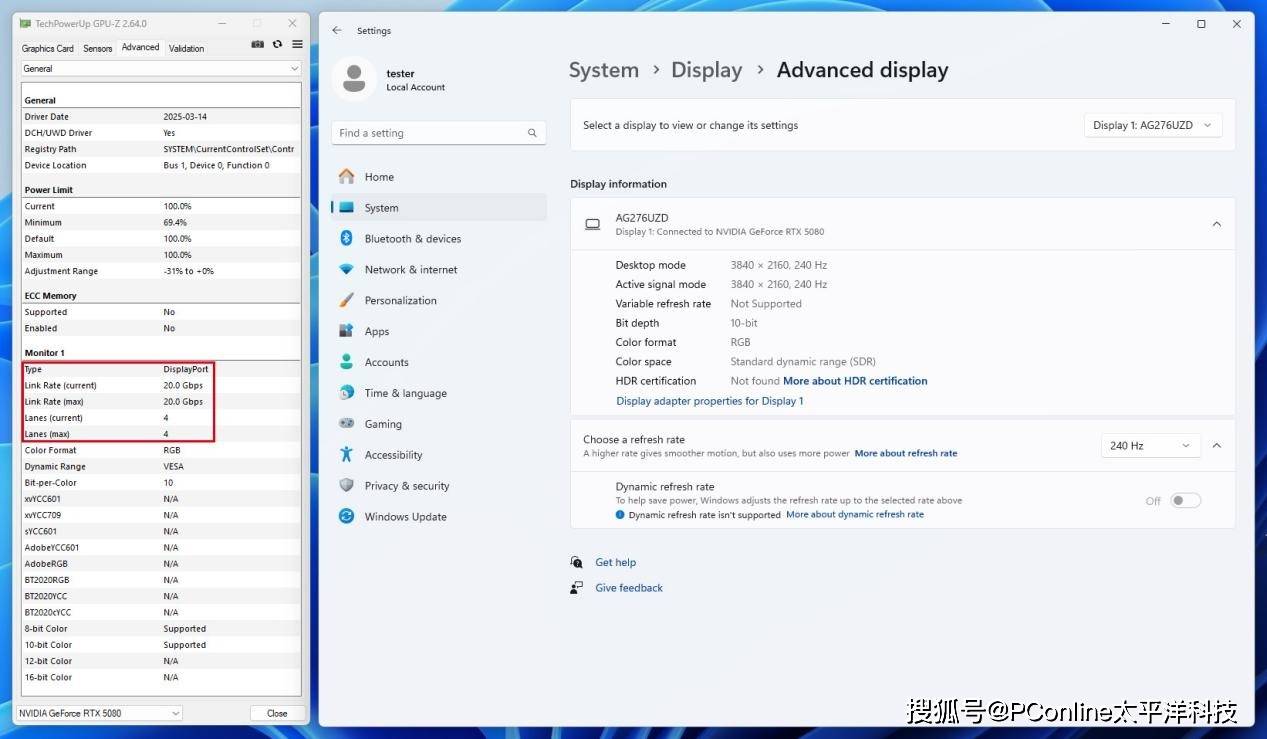The height and width of the screenshot is (739, 1267).
Task: Go back using the Settings back arrow
Action: 337,31
